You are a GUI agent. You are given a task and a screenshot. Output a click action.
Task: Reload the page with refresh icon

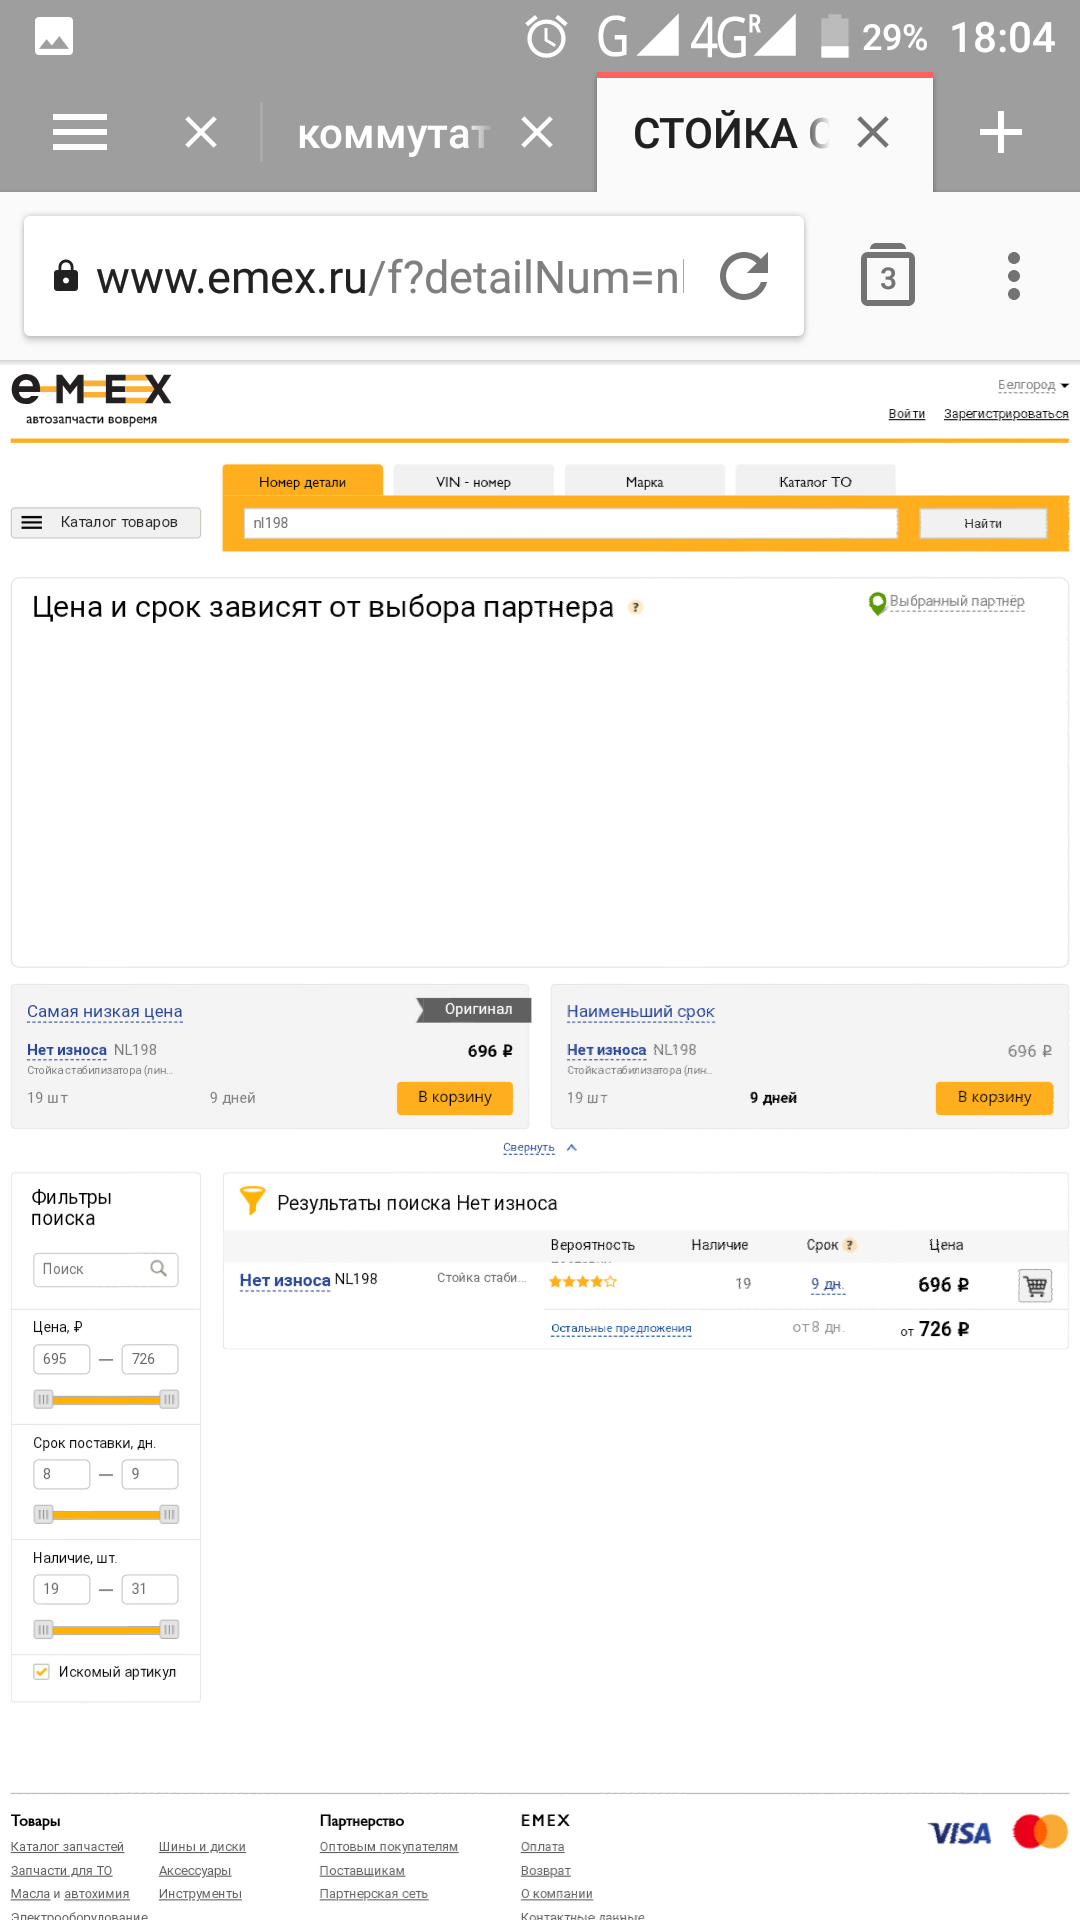pos(745,276)
